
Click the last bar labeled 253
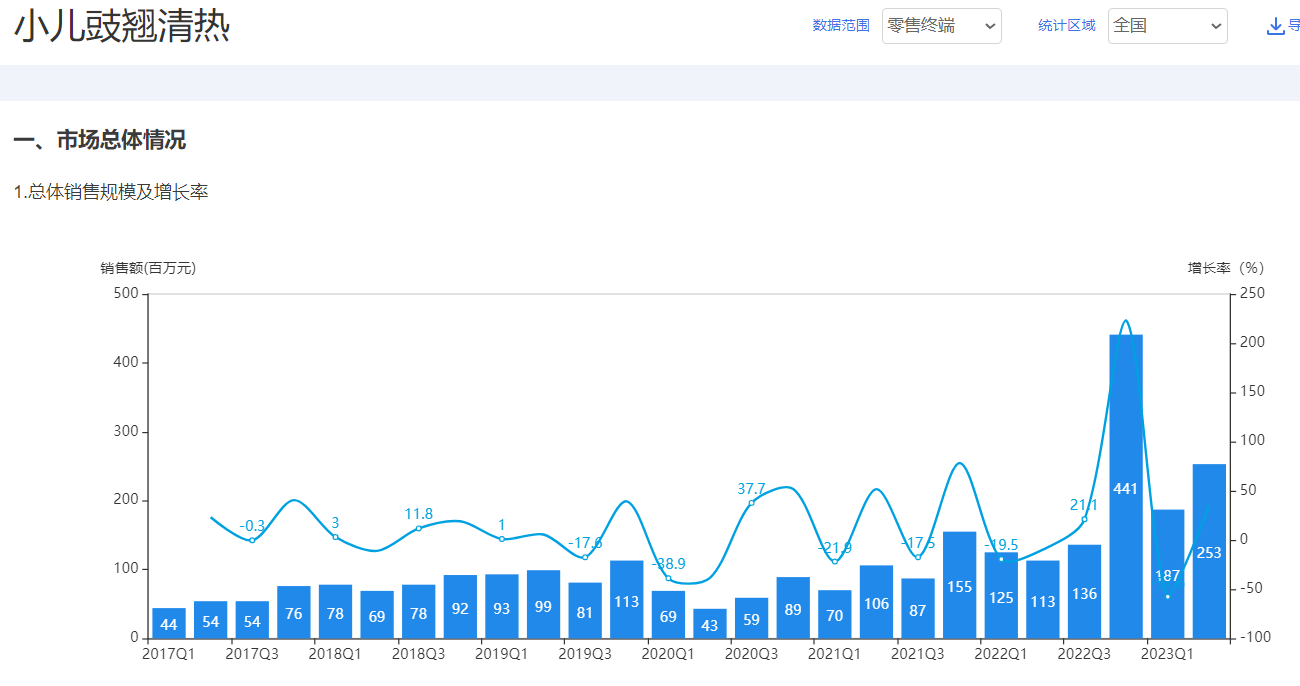pyautogui.click(x=1209, y=551)
